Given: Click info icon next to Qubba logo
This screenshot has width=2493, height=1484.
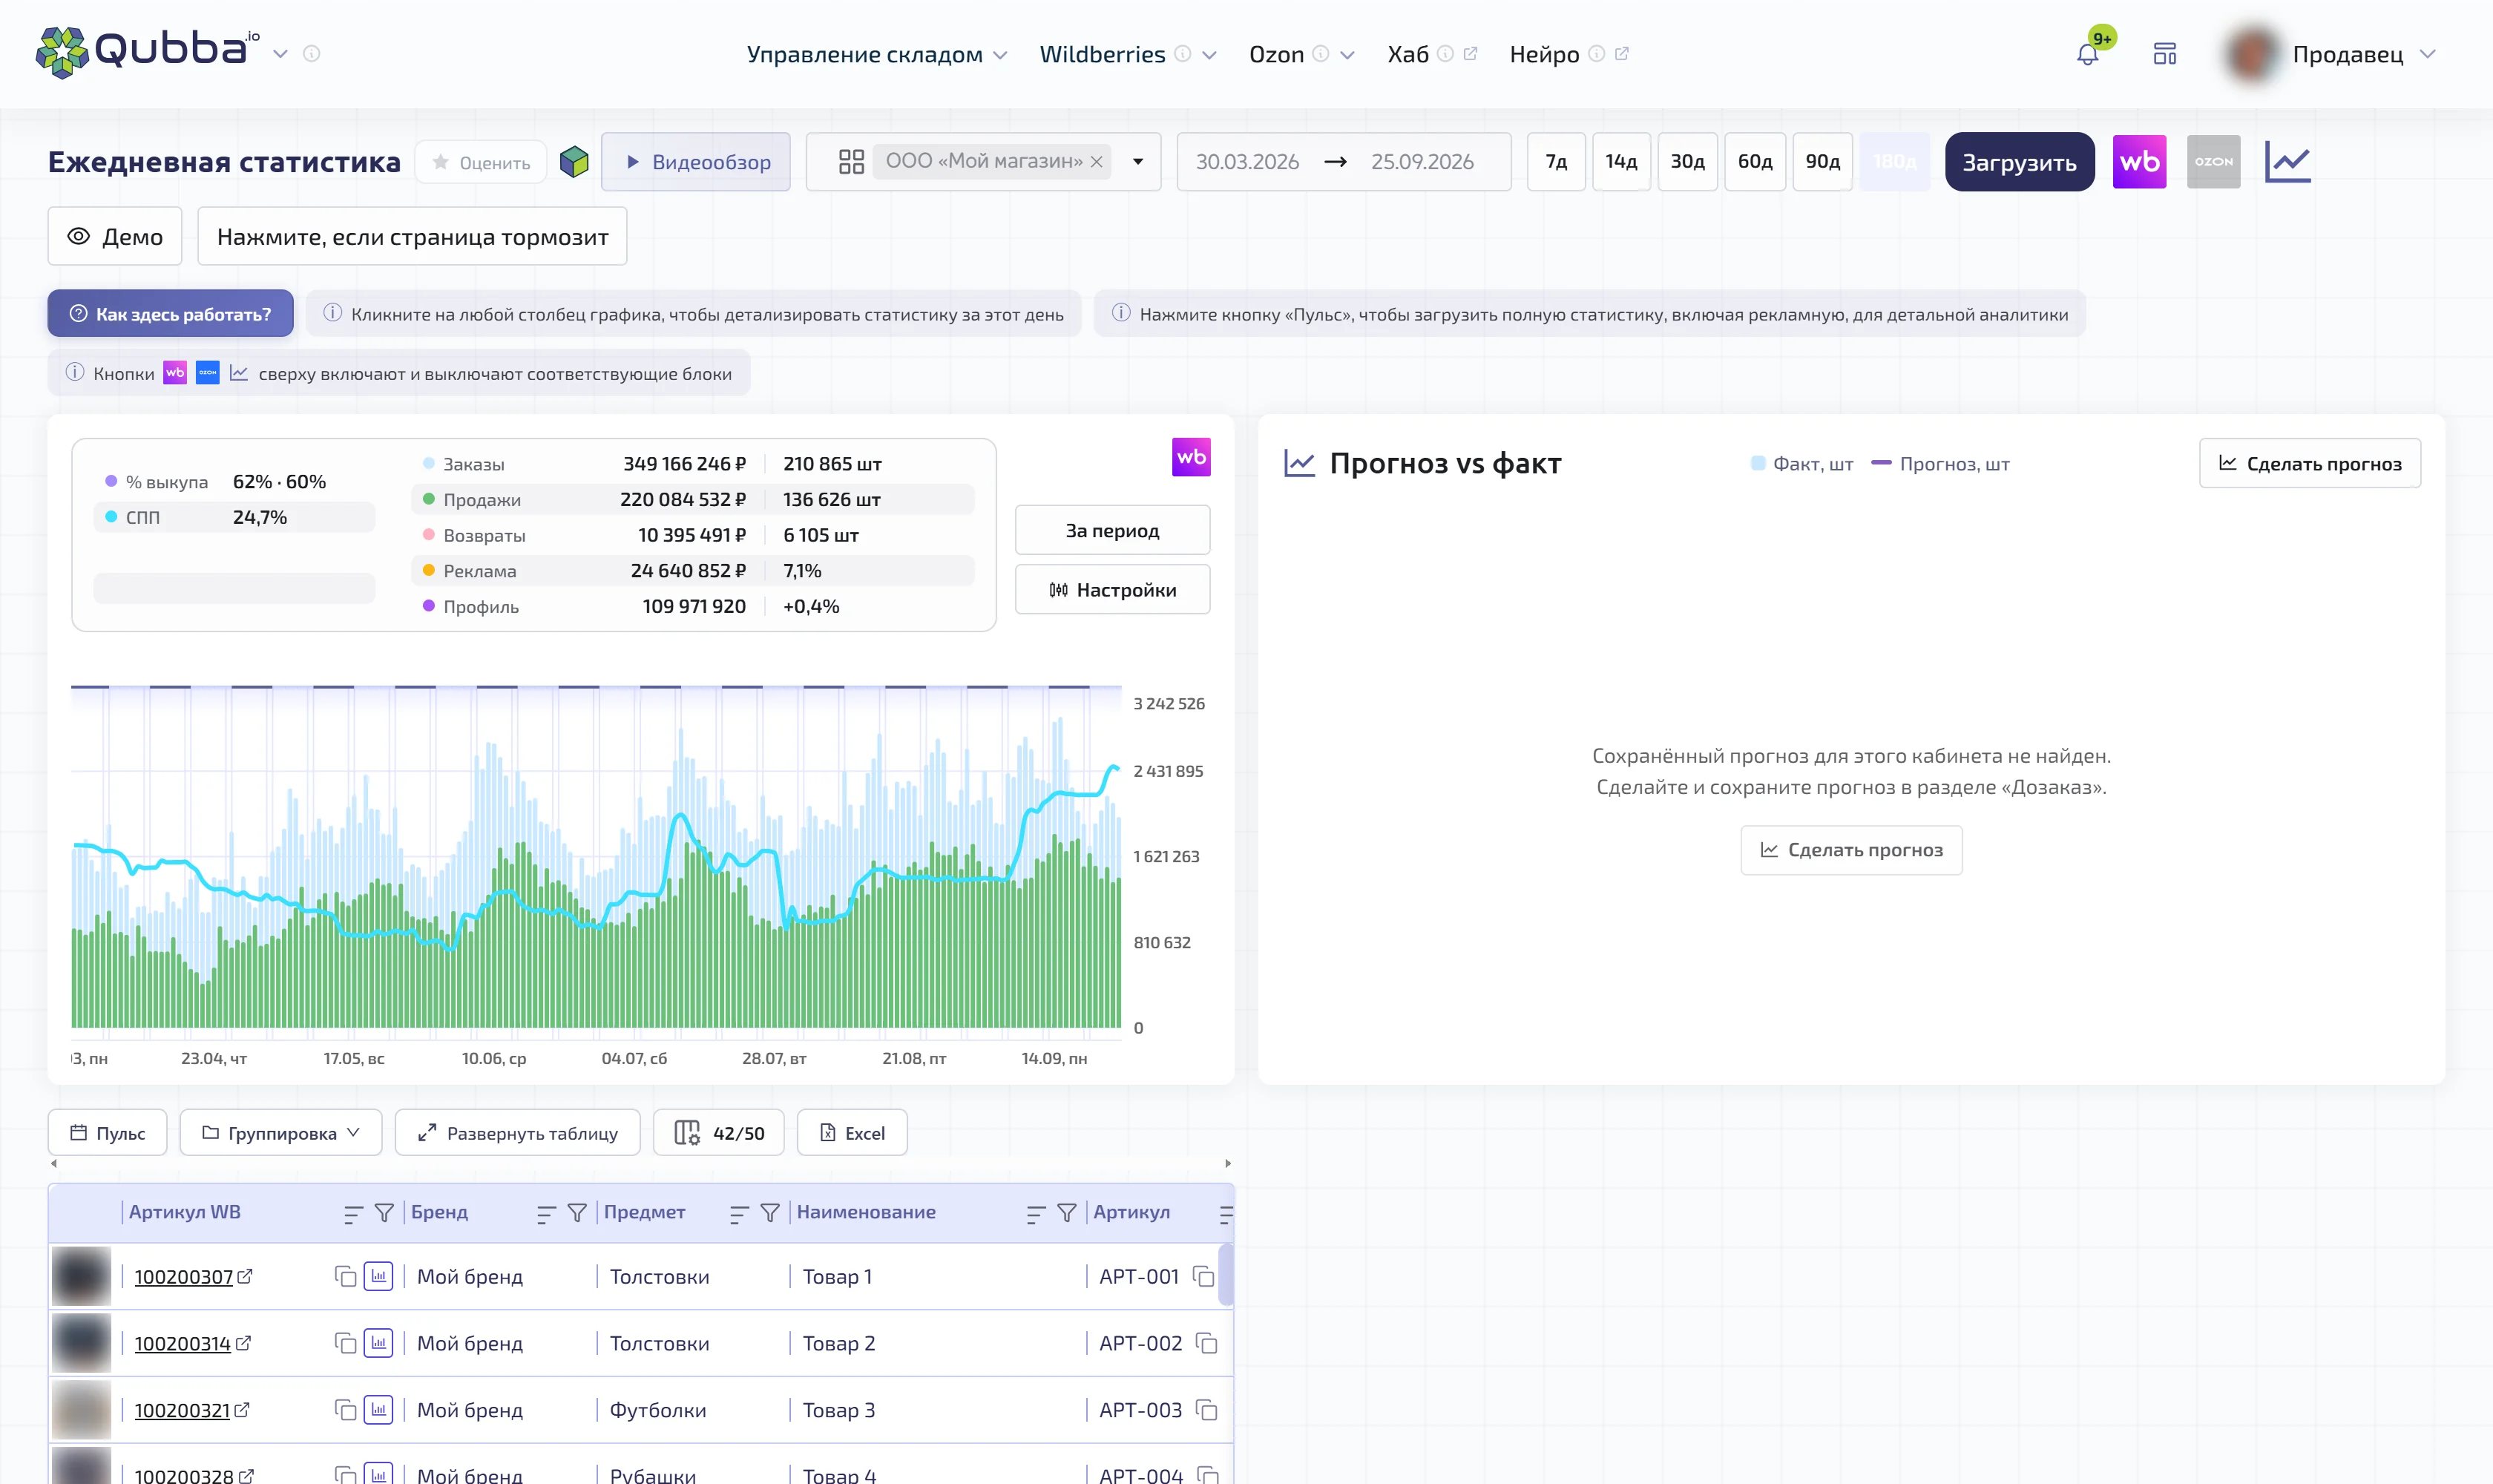Looking at the screenshot, I should click(311, 54).
